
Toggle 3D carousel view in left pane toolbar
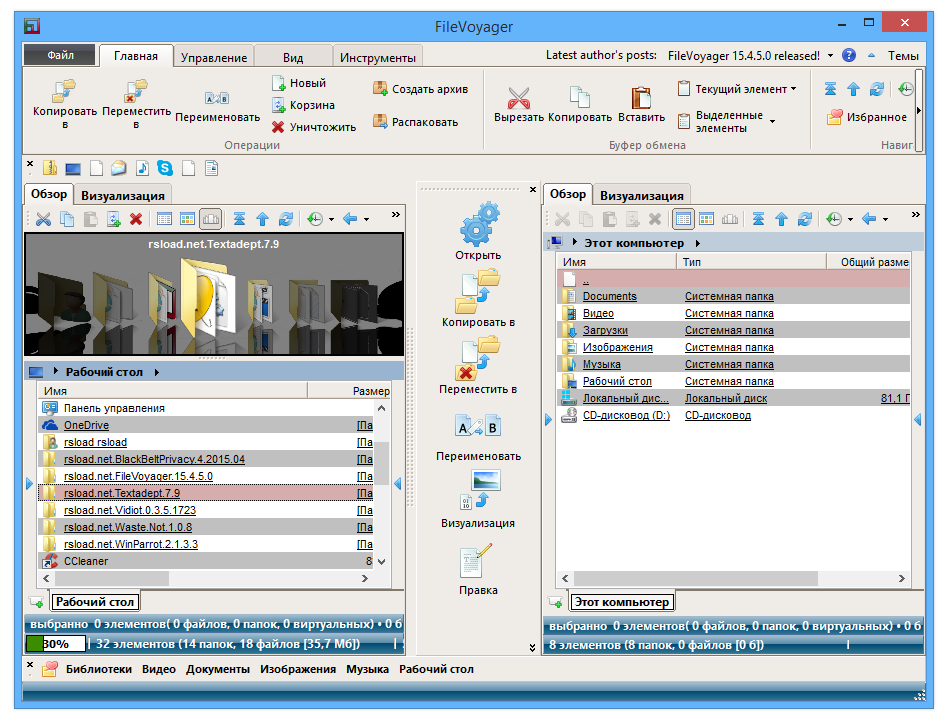tap(210, 219)
